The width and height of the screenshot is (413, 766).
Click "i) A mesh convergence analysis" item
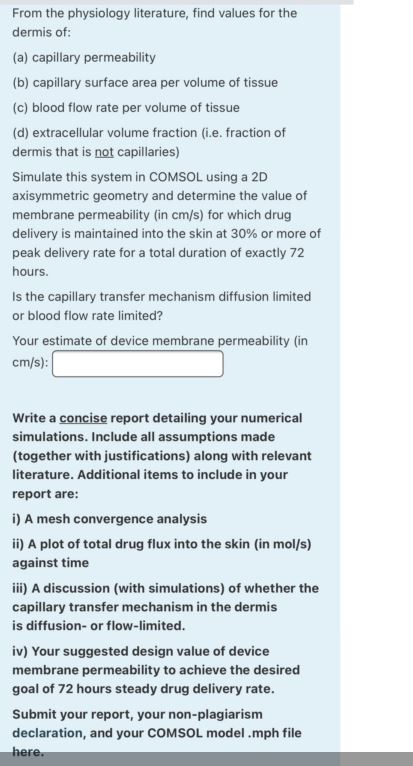(109, 519)
